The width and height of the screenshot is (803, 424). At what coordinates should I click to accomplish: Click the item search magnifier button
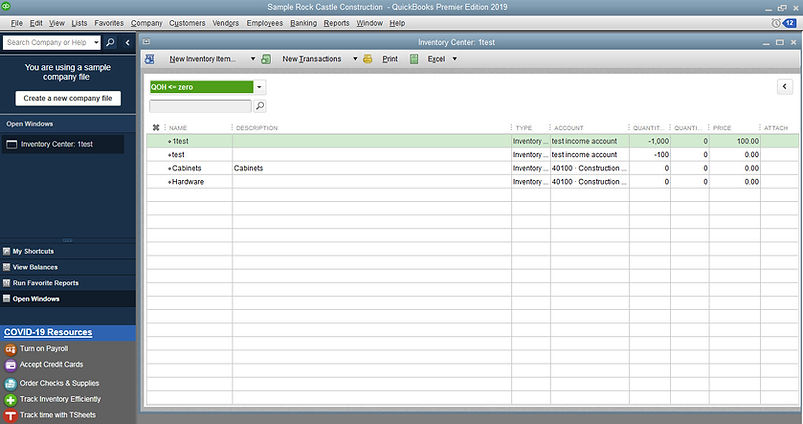260,106
